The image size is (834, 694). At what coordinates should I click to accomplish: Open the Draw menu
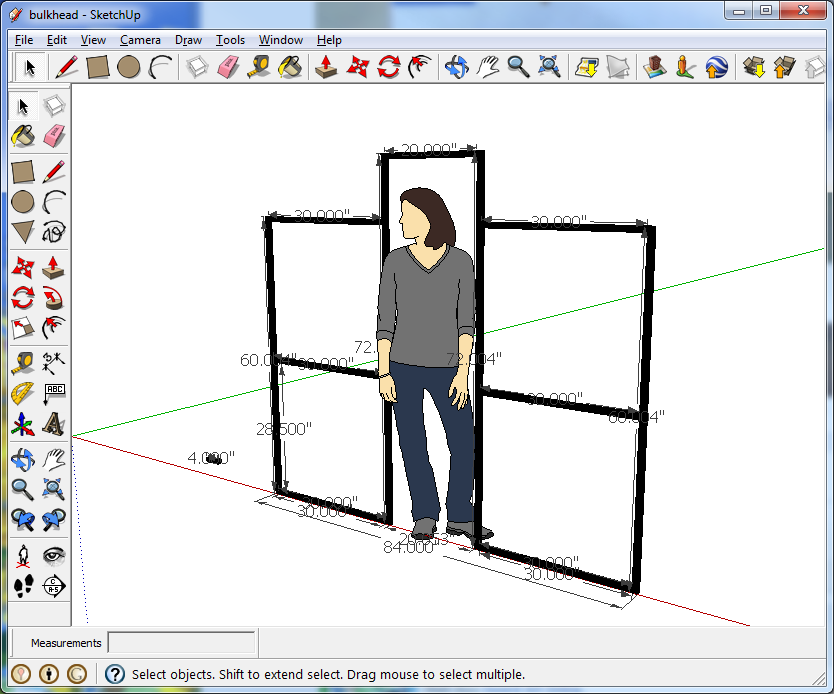pos(188,40)
